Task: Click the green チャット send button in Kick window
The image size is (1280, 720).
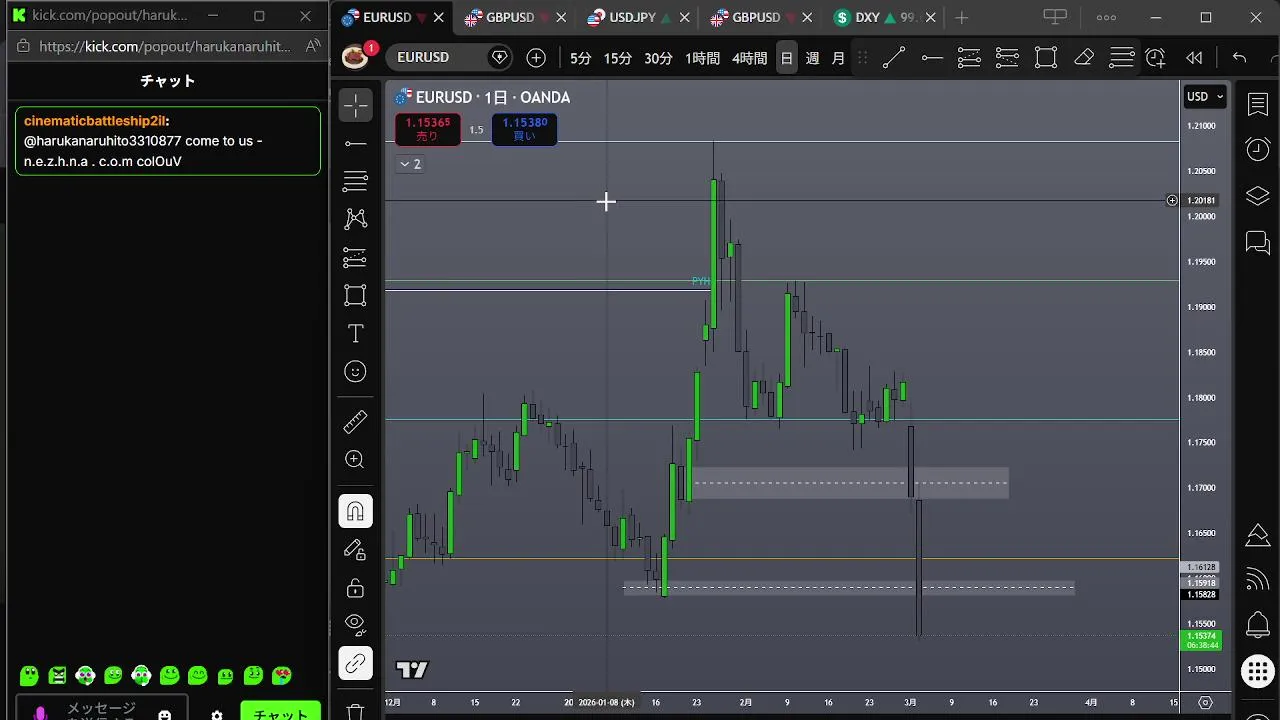Action: [x=281, y=711]
